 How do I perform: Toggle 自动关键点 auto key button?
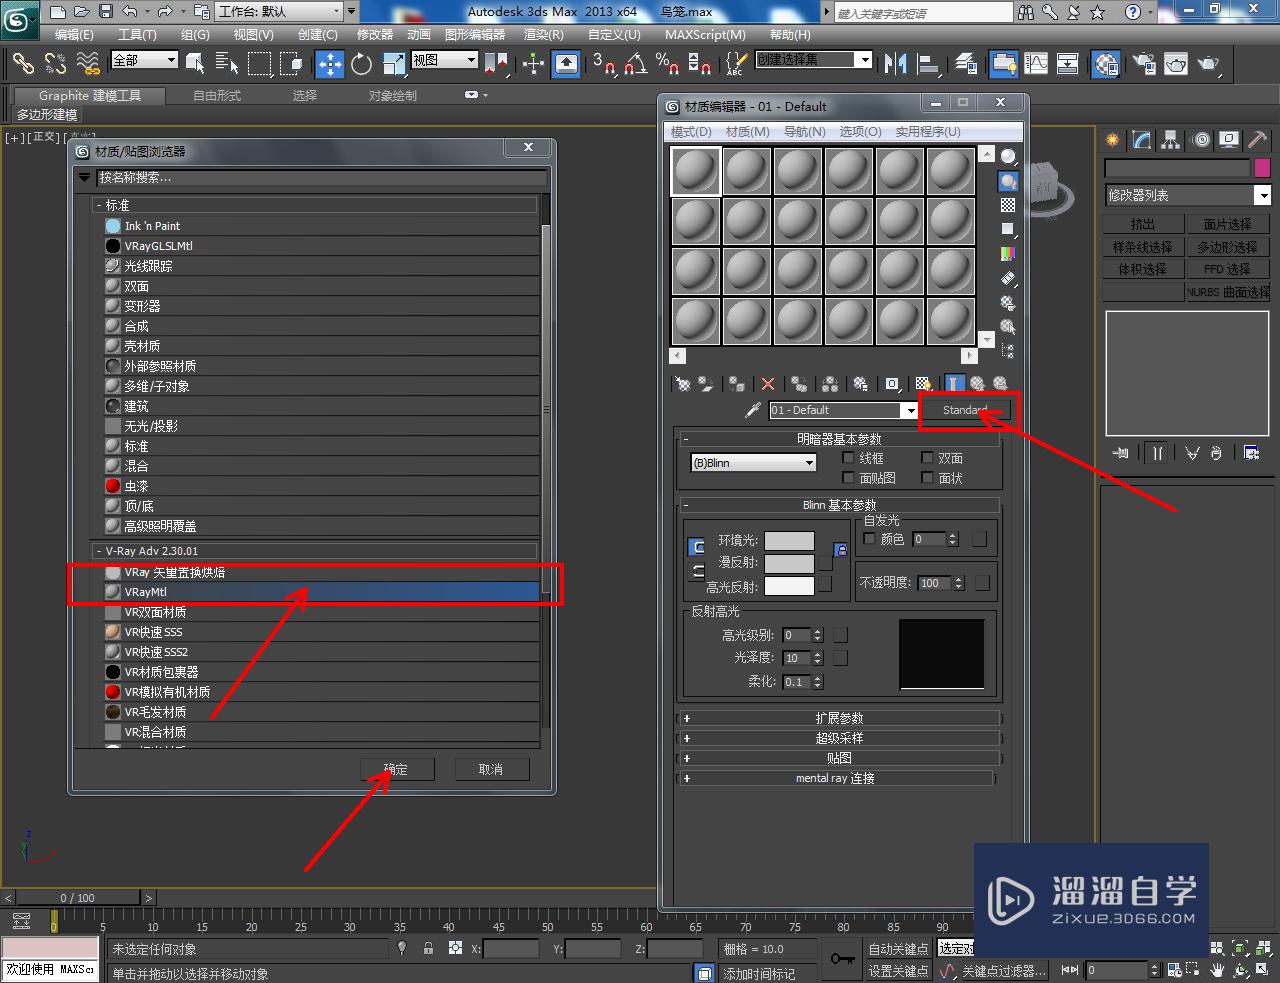tap(898, 949)
